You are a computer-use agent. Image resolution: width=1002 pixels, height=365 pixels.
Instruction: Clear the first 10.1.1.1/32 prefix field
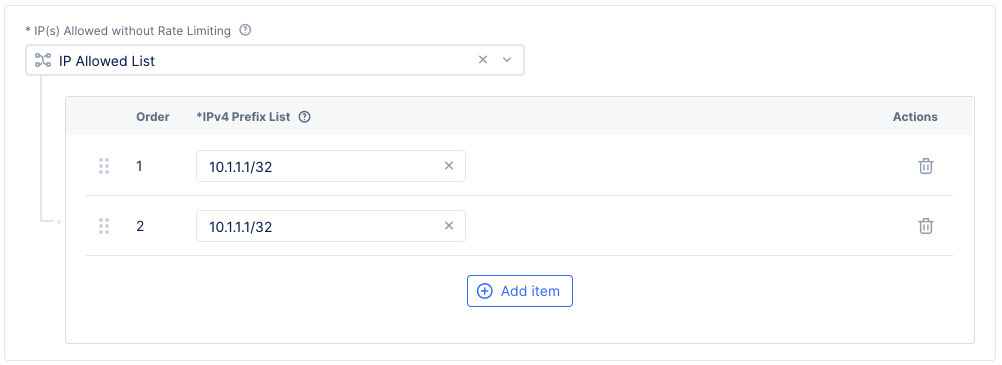[x=449, y=166]
